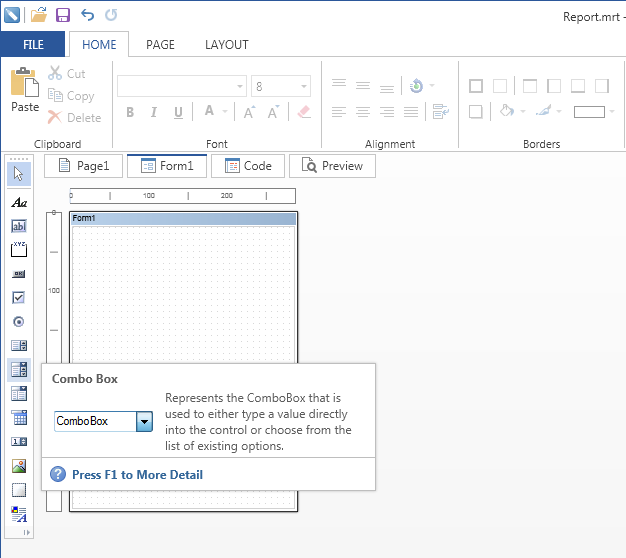Select the Form1 title bar
The width and height of the screenshot is (626, 558).
click(183, 218)
